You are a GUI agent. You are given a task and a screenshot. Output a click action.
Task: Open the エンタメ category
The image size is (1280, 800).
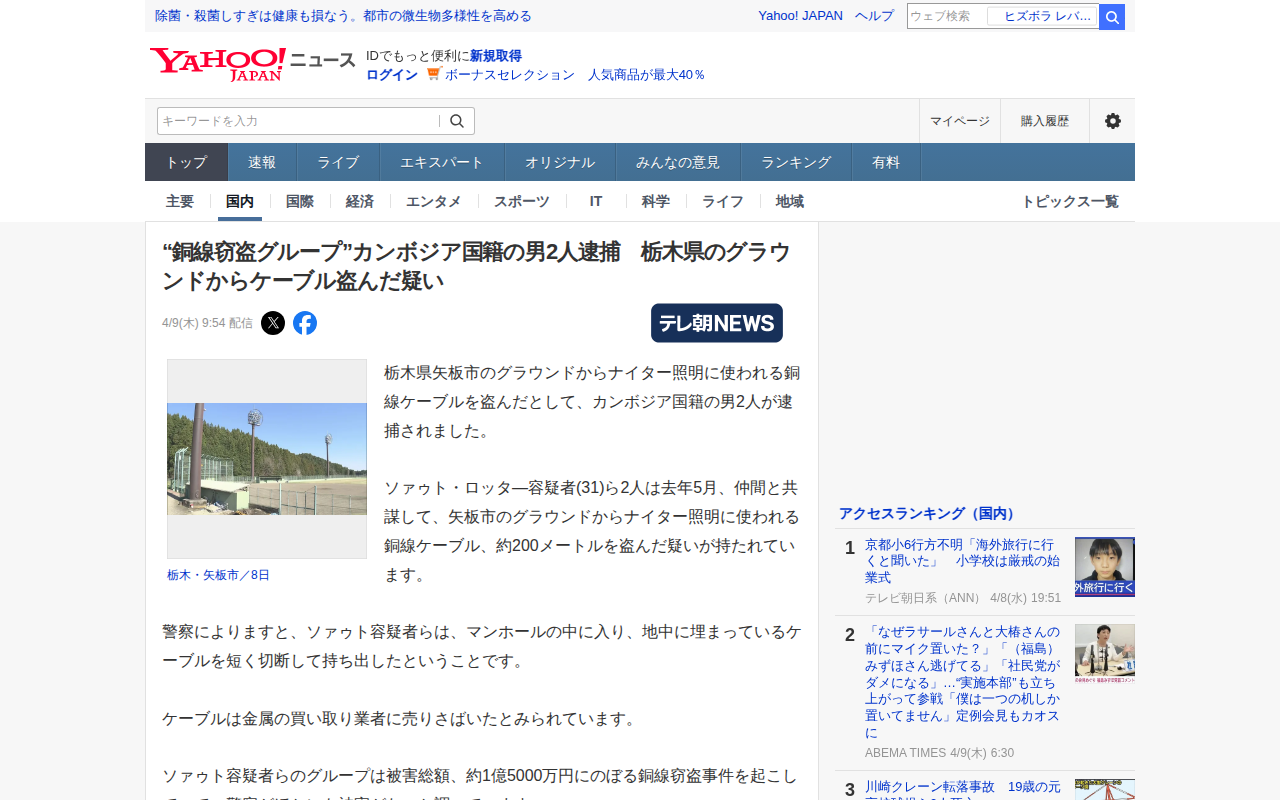(x=434, y=201)
